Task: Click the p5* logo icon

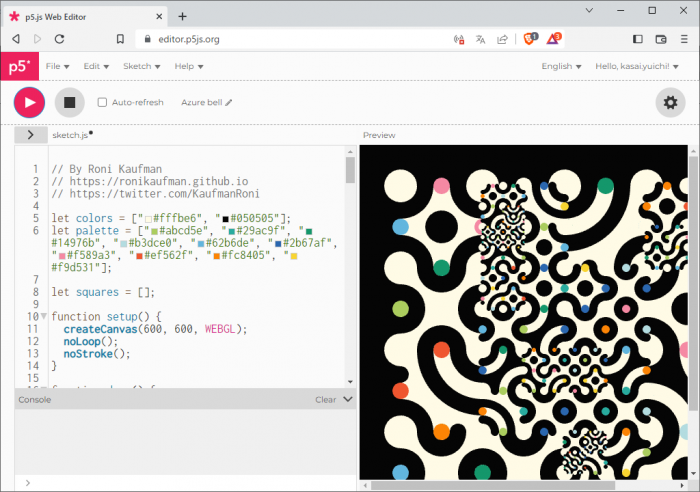Action: click(x=18, y=66)
